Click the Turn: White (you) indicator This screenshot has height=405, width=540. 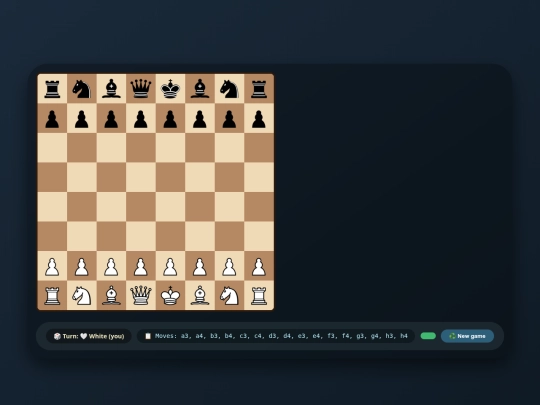click(89, 336)
